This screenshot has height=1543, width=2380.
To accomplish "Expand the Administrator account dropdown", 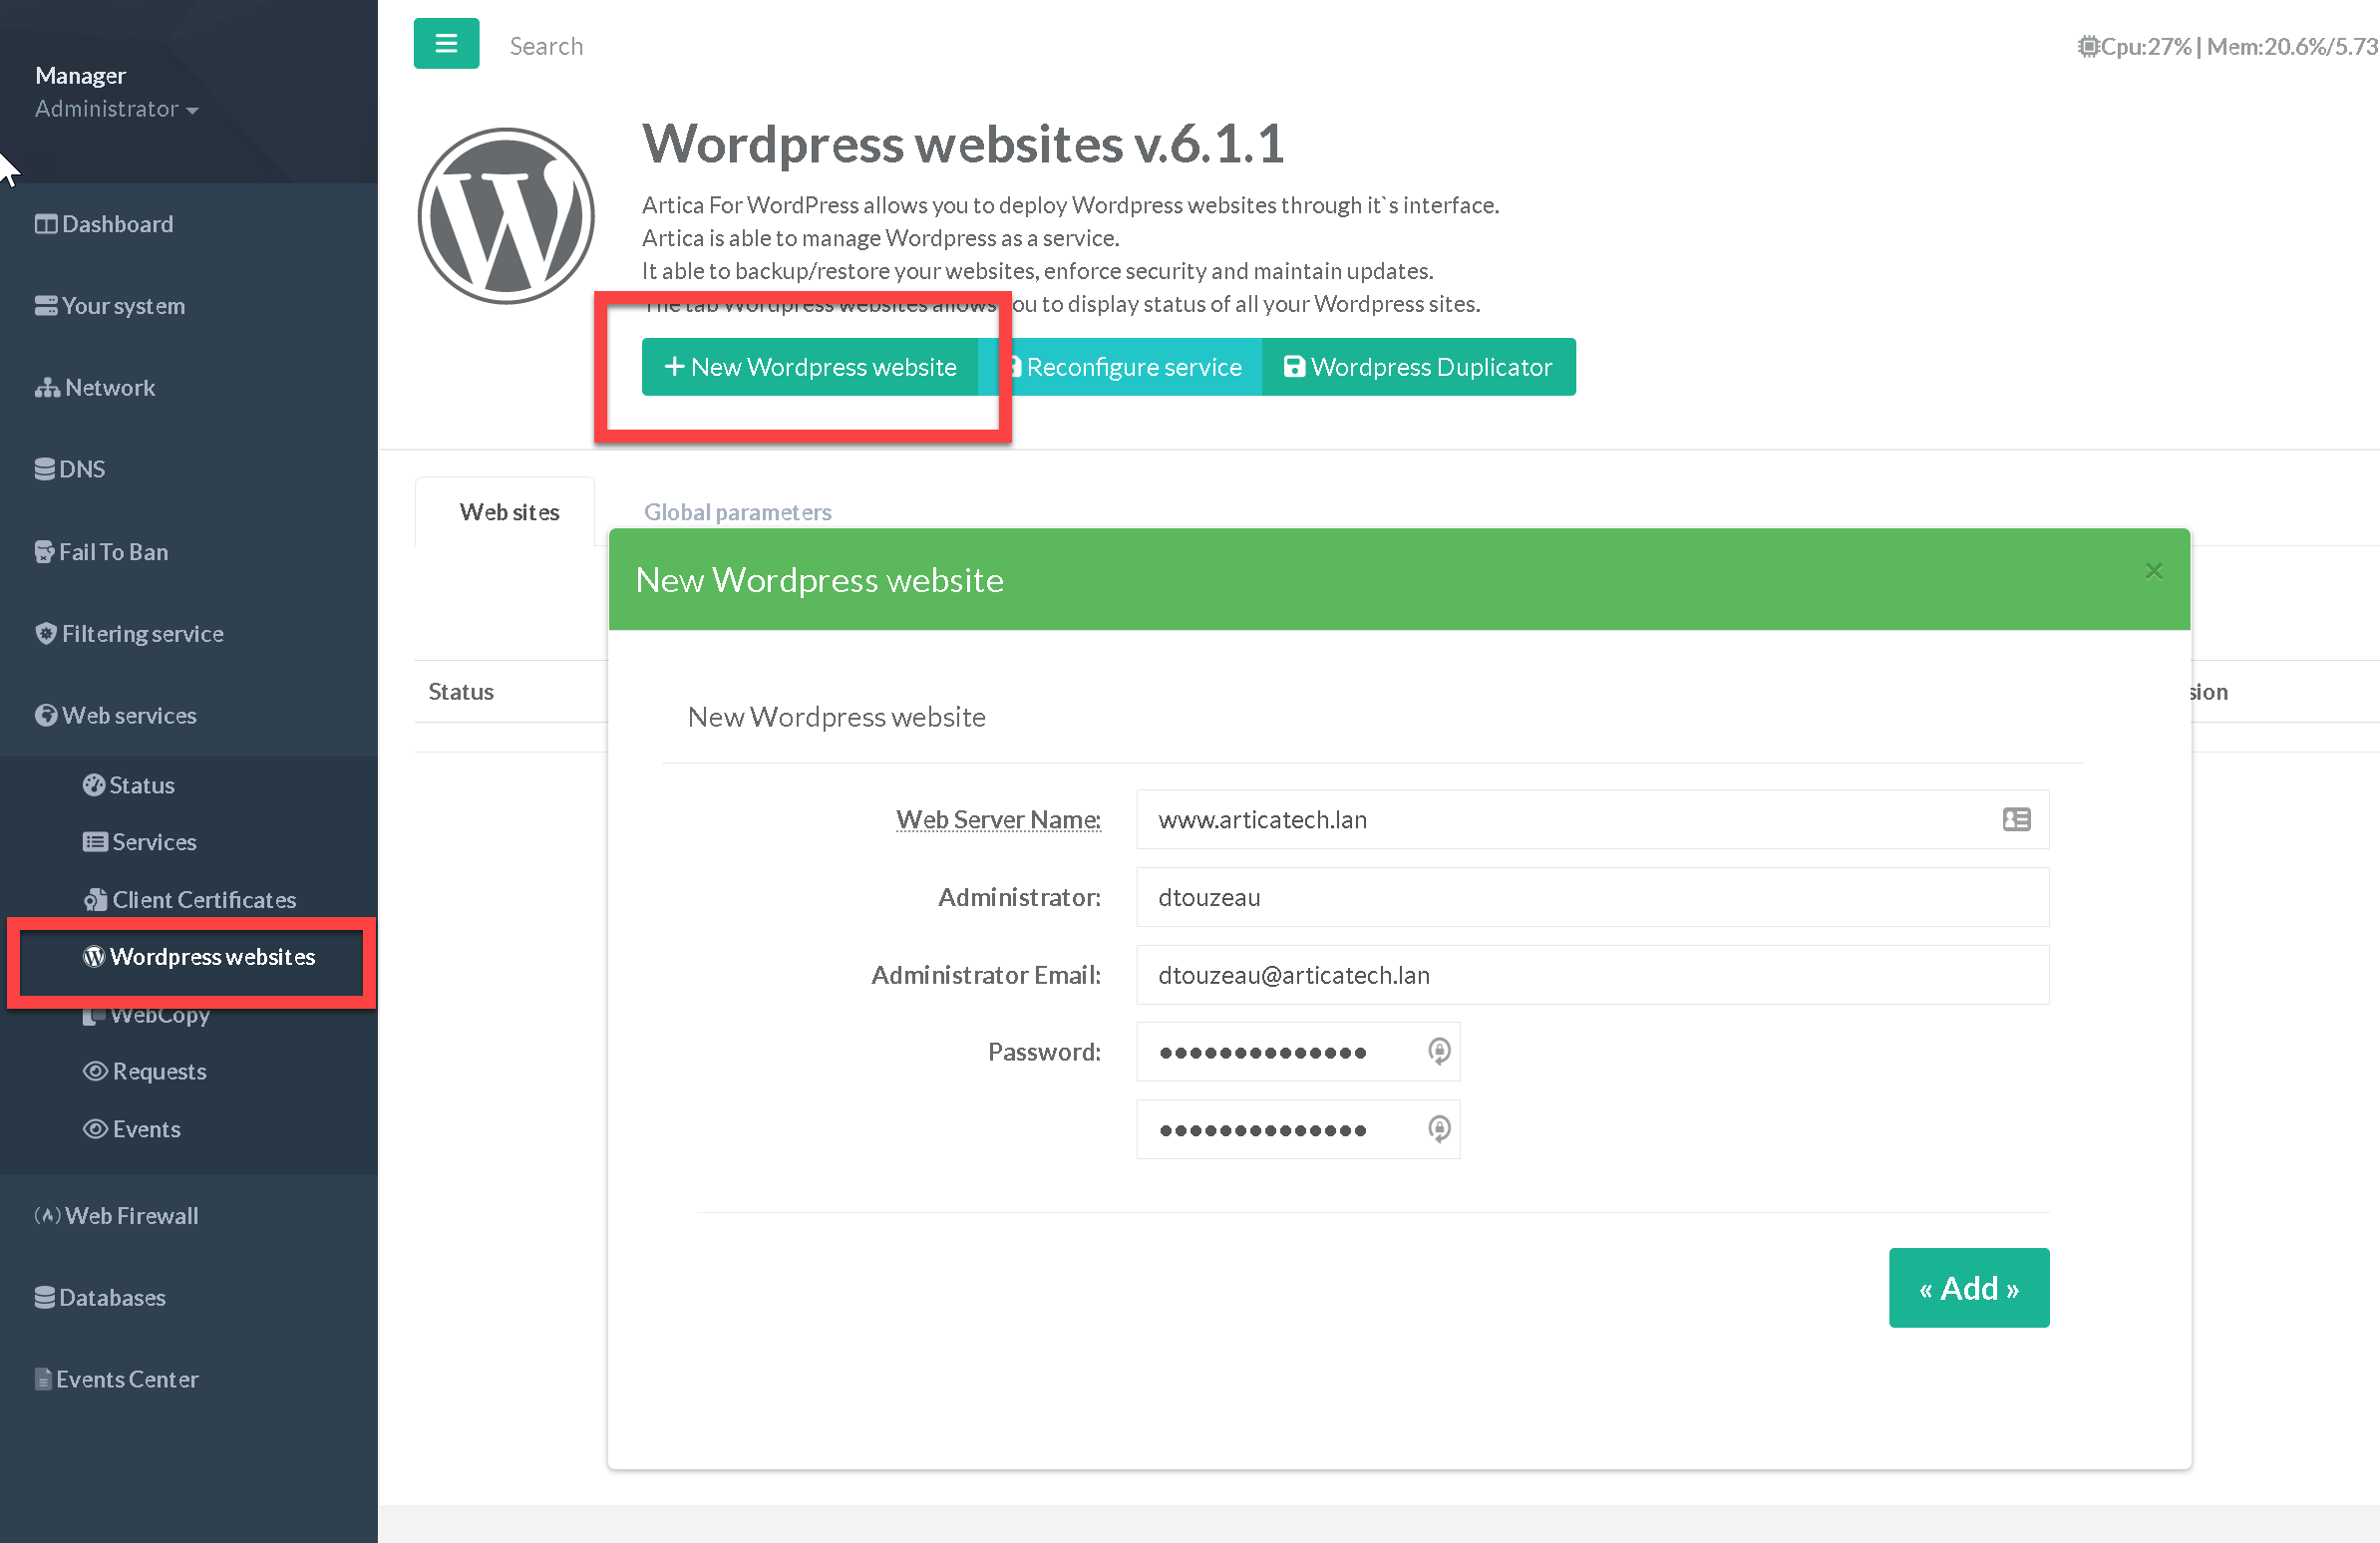I will [116, 109].
